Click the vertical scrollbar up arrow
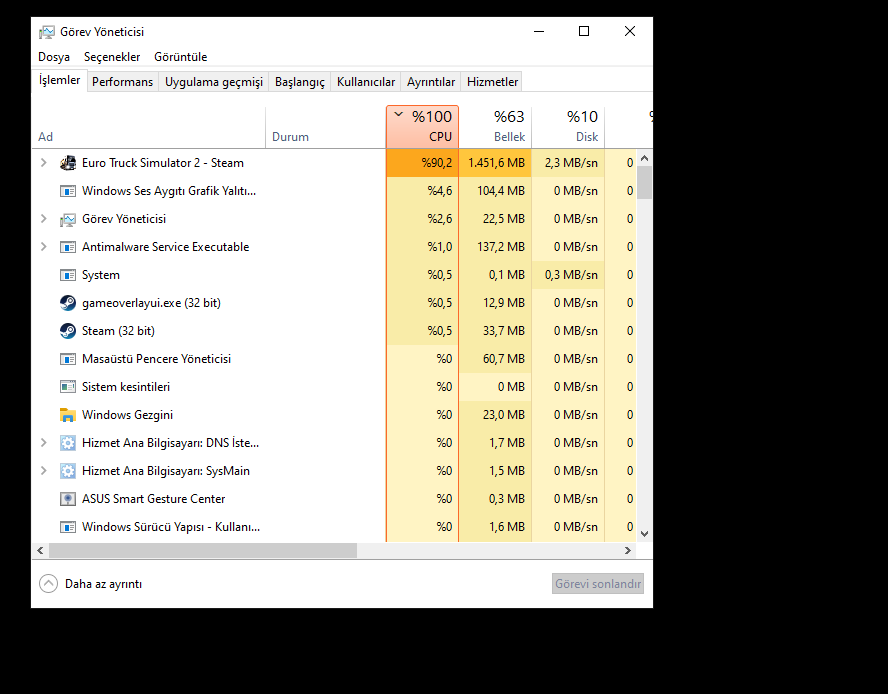This screenshot has height=694, width=888. coord(644,159)
